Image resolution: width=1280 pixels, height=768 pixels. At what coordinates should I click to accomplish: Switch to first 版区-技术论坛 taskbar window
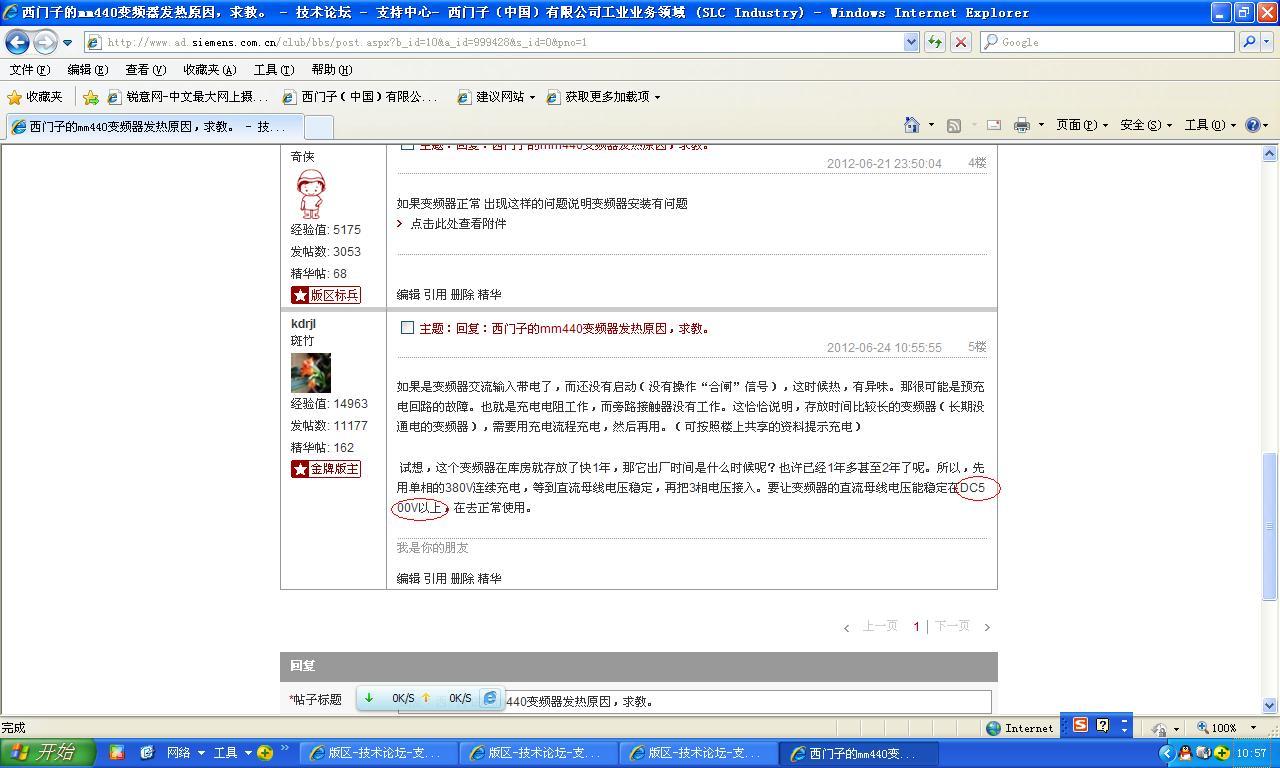point(380,753)
